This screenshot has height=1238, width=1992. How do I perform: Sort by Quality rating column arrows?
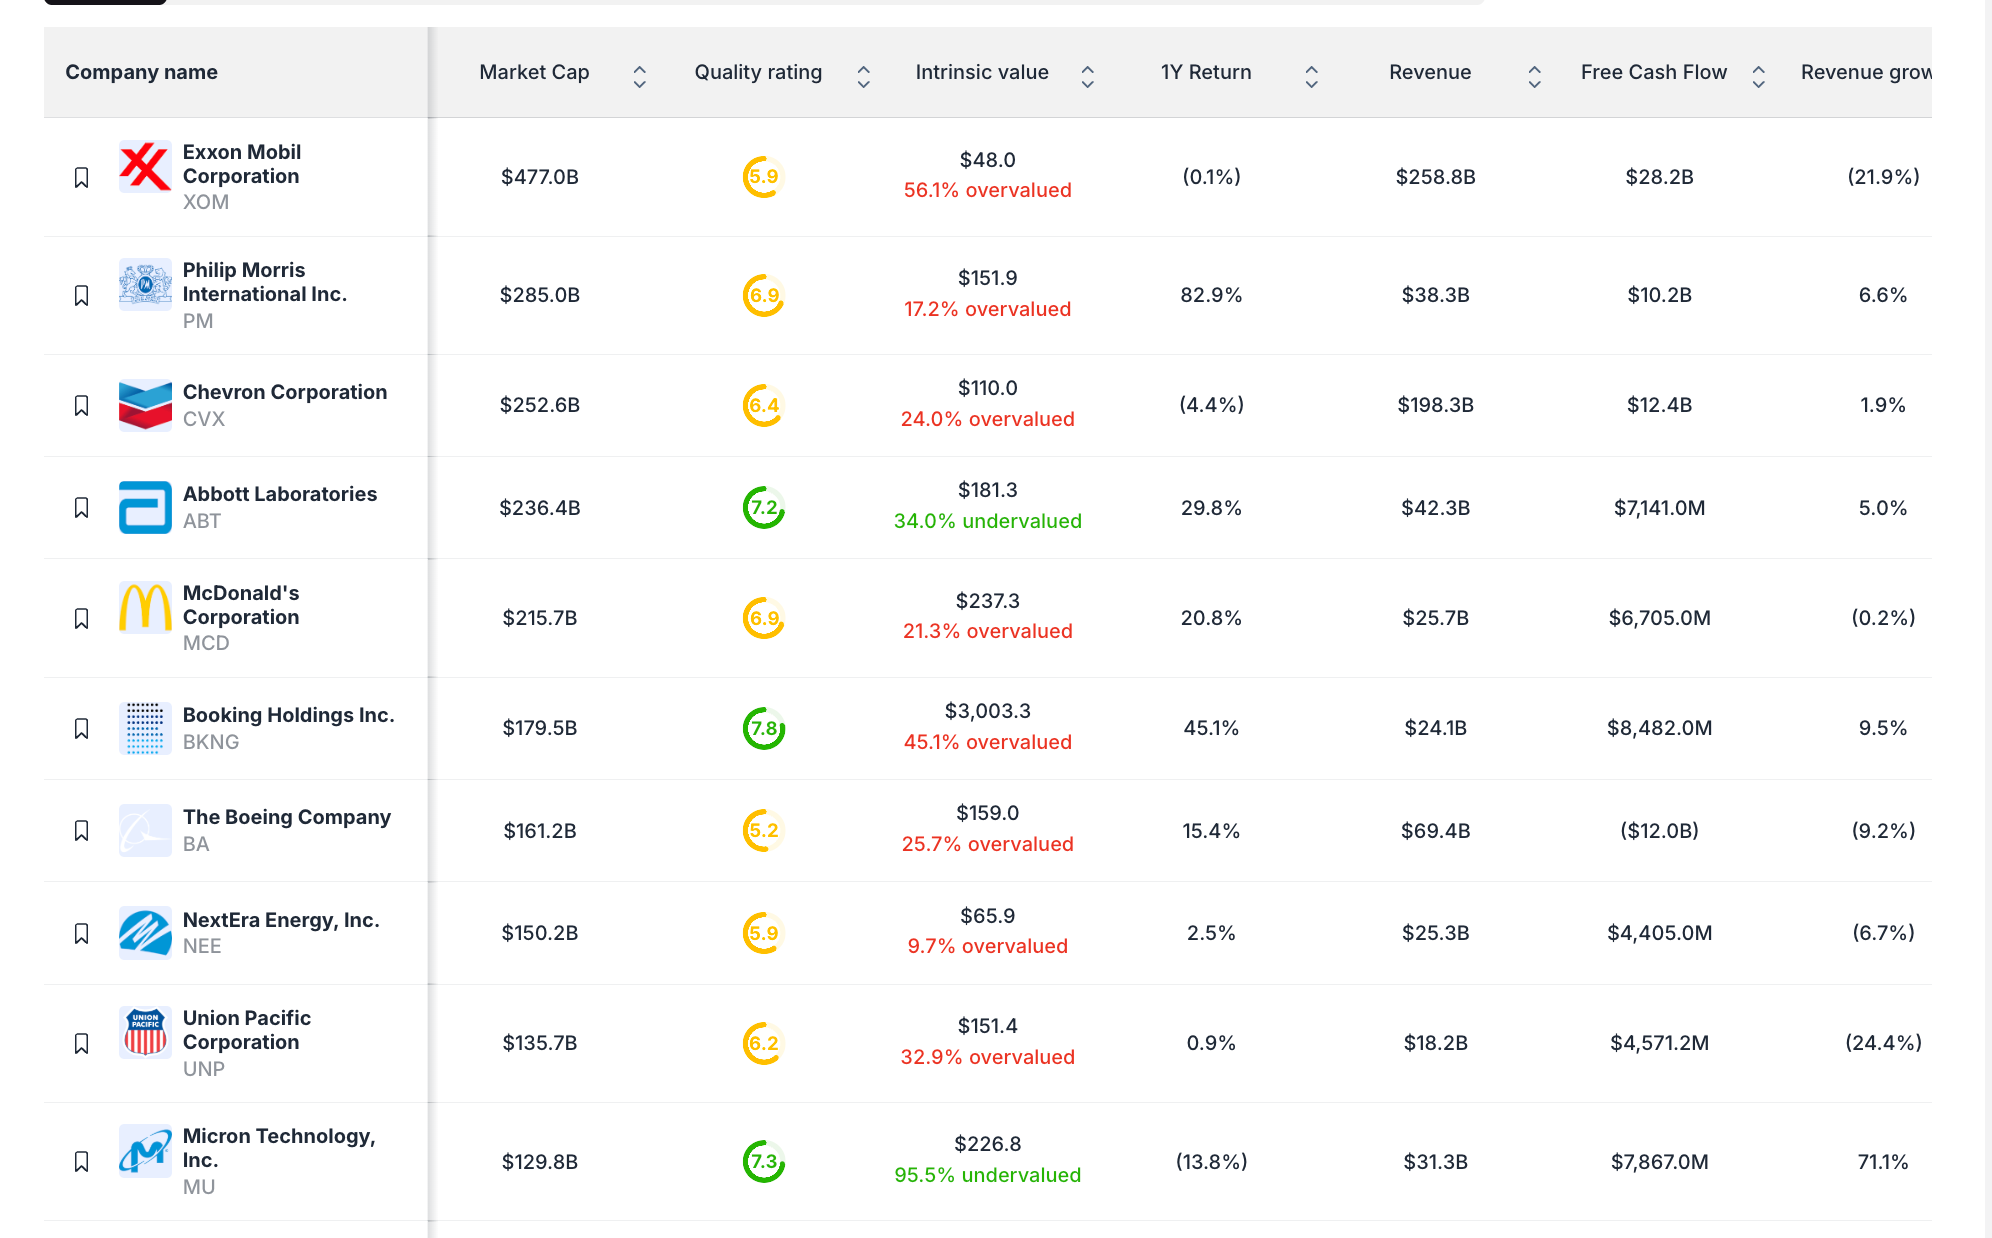(864, 77)
